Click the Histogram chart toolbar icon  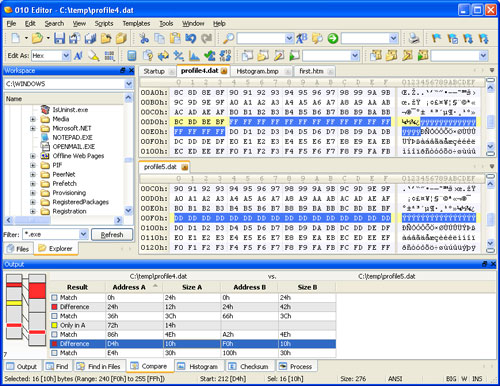click(194, 56)
